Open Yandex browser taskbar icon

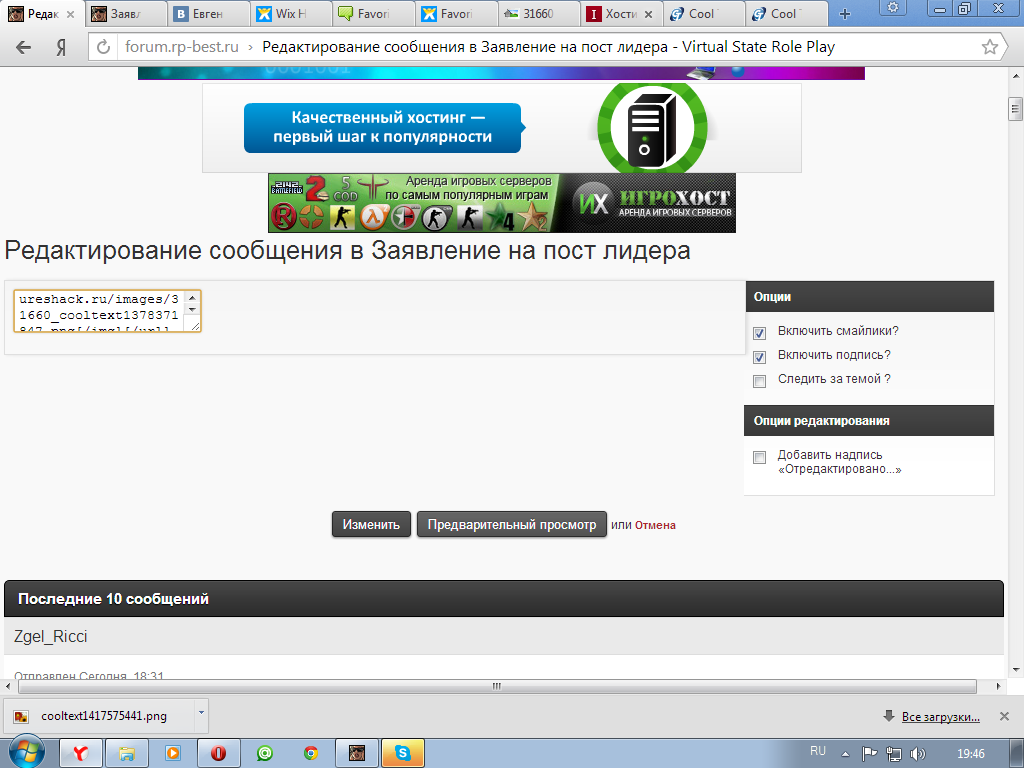[x=80, y=754]
